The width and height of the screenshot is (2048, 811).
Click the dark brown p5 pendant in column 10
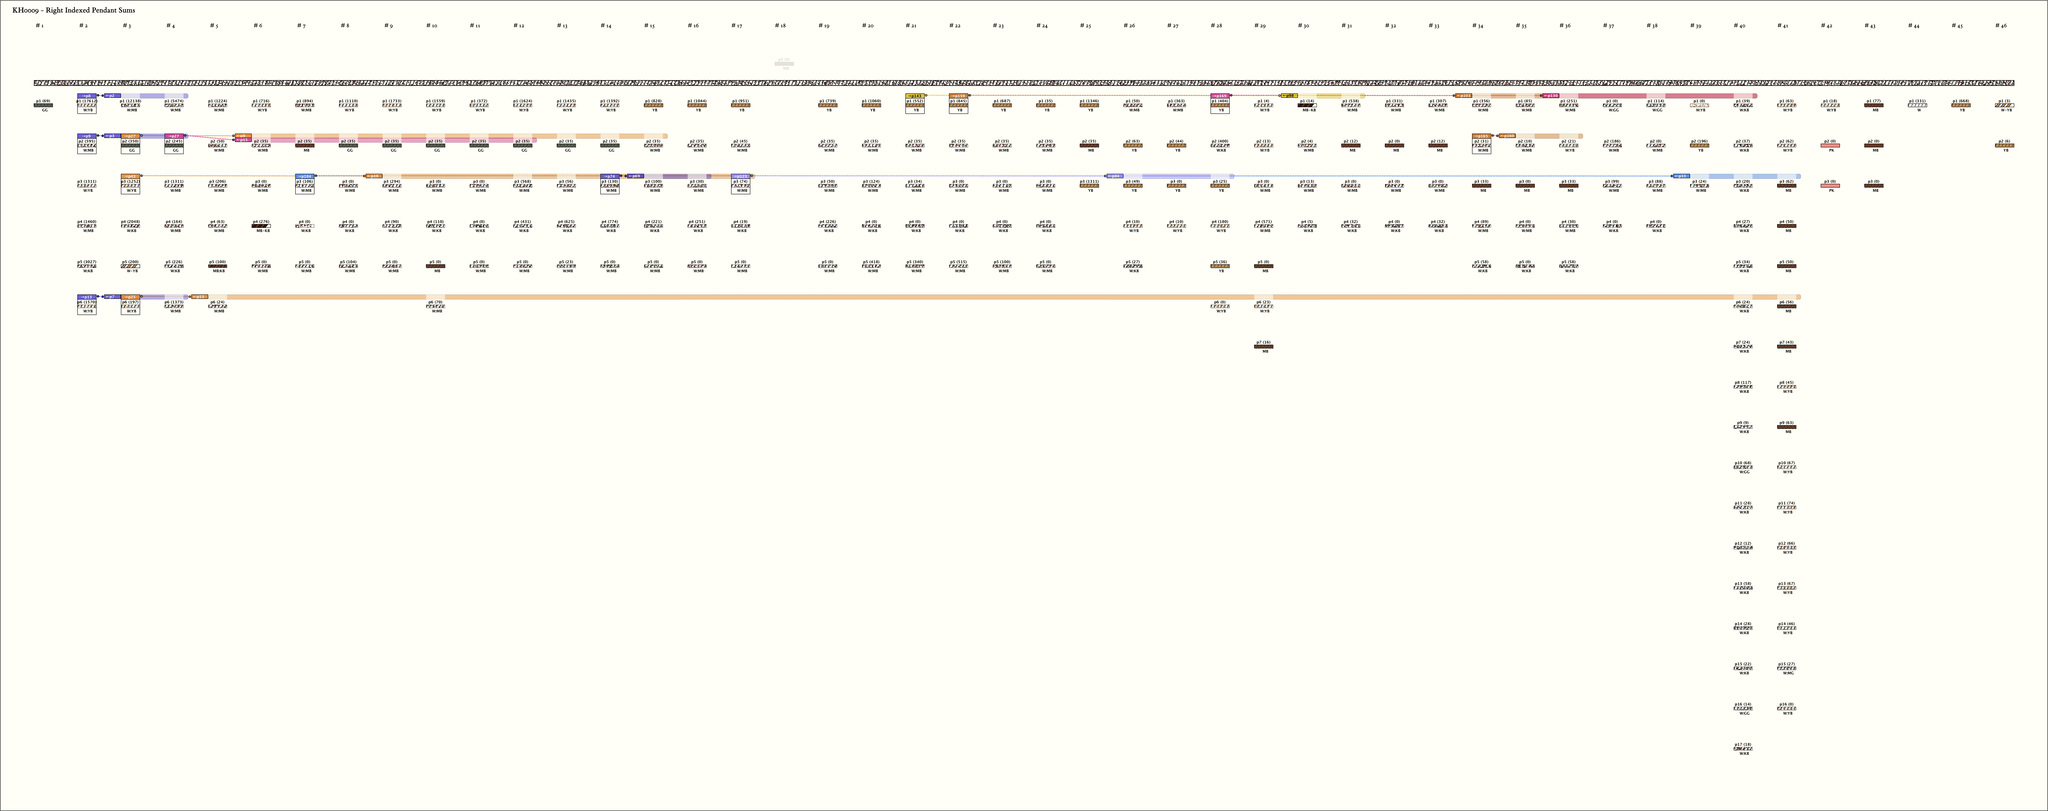[x=435, y=266]
